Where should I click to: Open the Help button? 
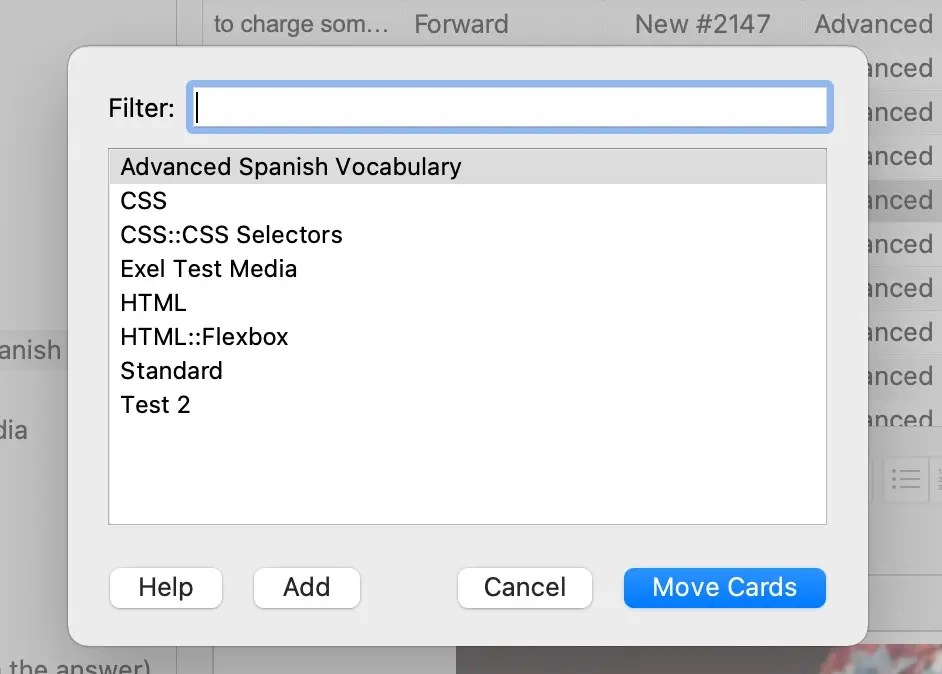[x=166, y=587]
